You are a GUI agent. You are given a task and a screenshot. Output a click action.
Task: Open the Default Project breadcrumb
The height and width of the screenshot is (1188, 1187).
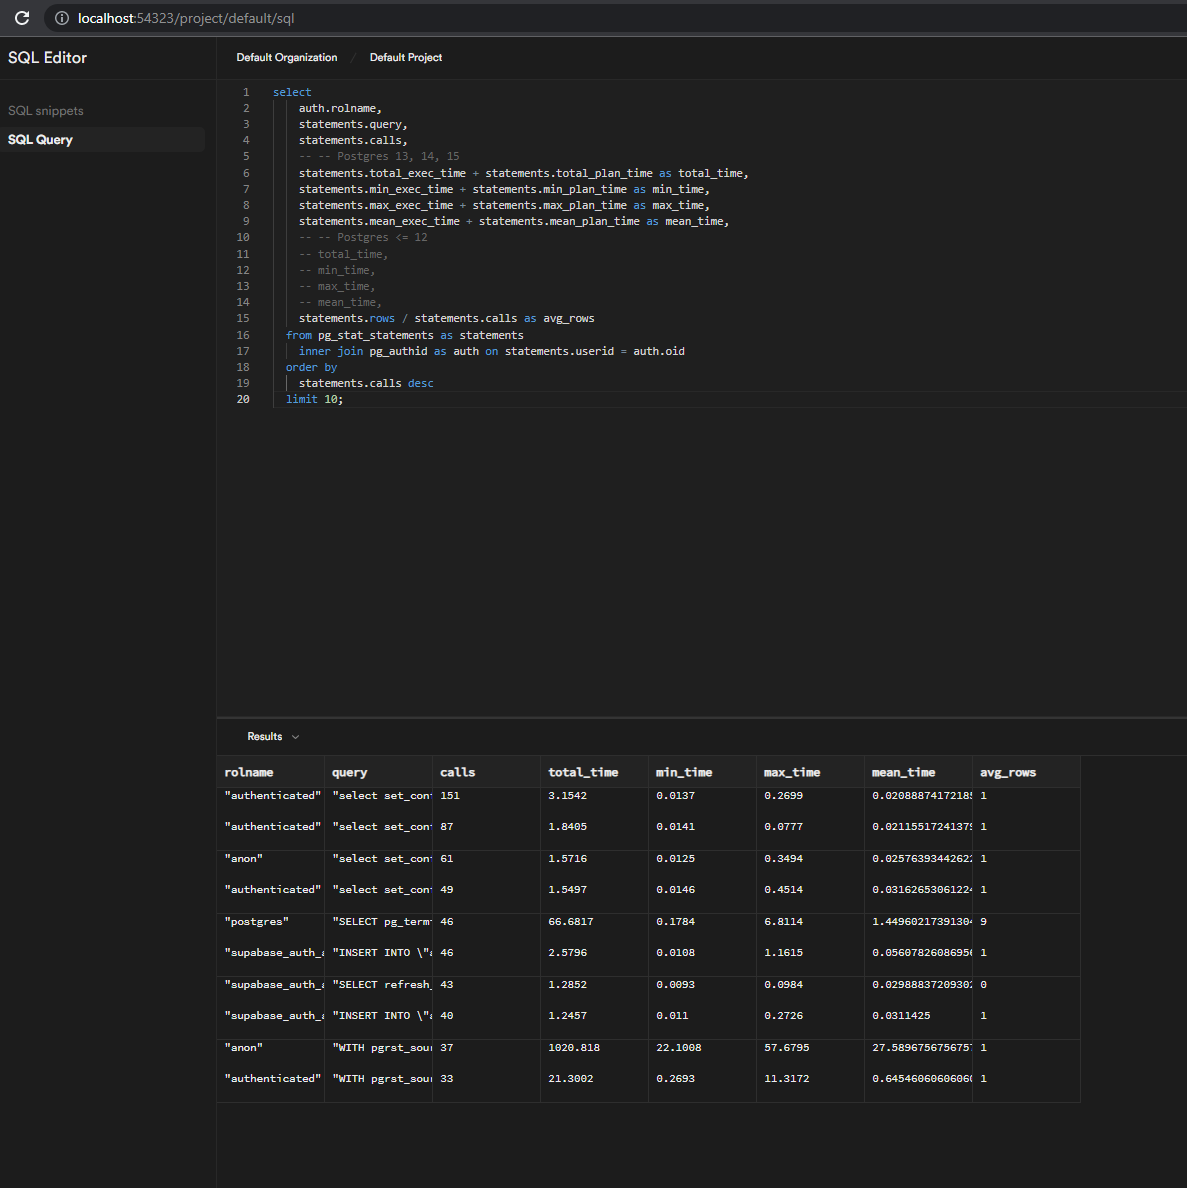click(405, 57)
